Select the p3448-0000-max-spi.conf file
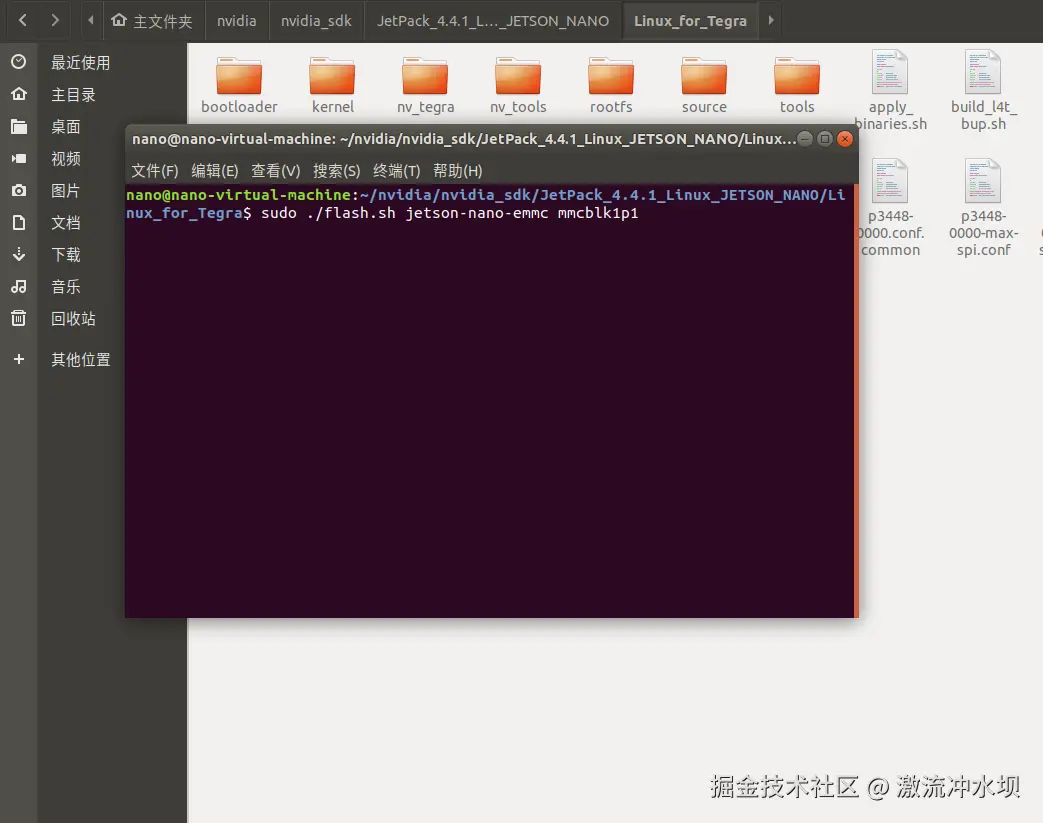1043x823 pixels. coord(983,208)
